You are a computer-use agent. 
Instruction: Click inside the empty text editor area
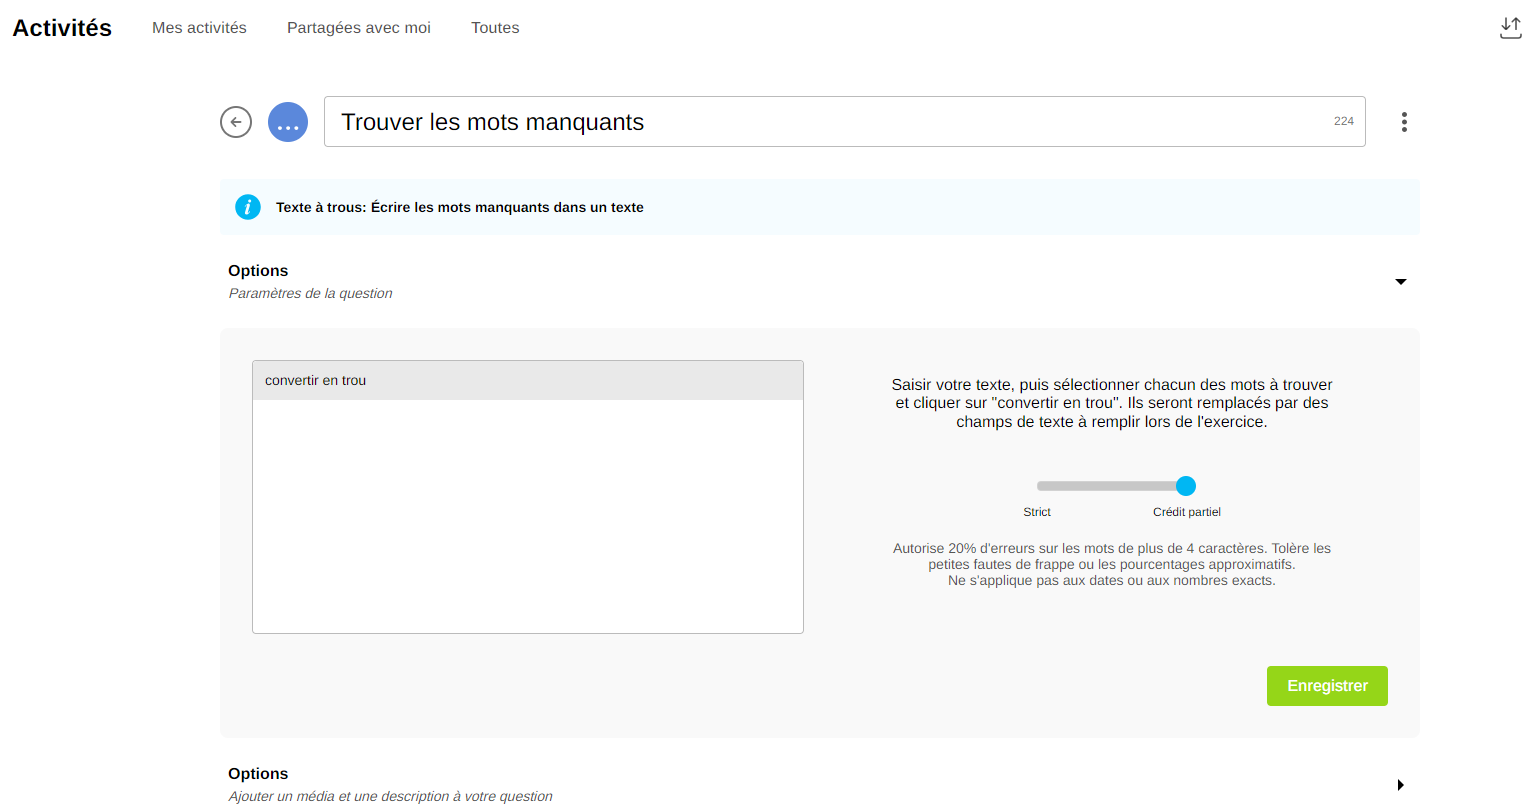(x=528, y=515)
